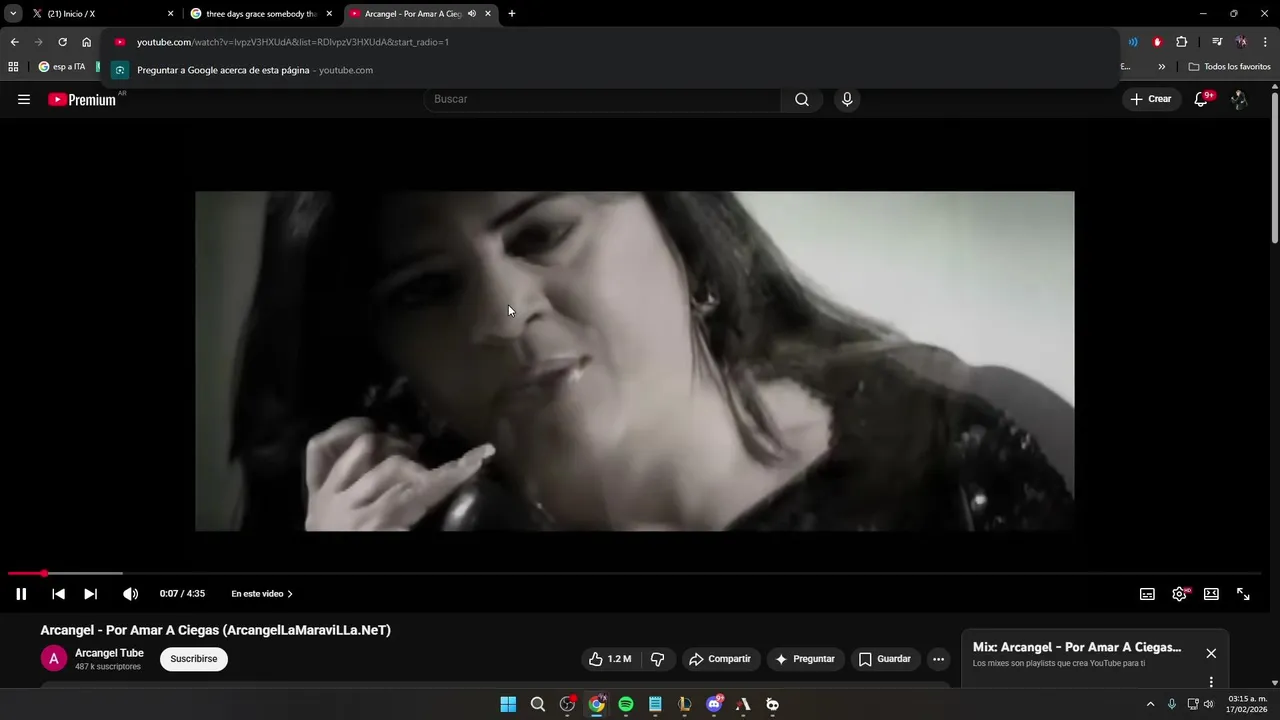Reload the page
Image resolution: width=1280 pixels, height=720 pixels.
62,42
